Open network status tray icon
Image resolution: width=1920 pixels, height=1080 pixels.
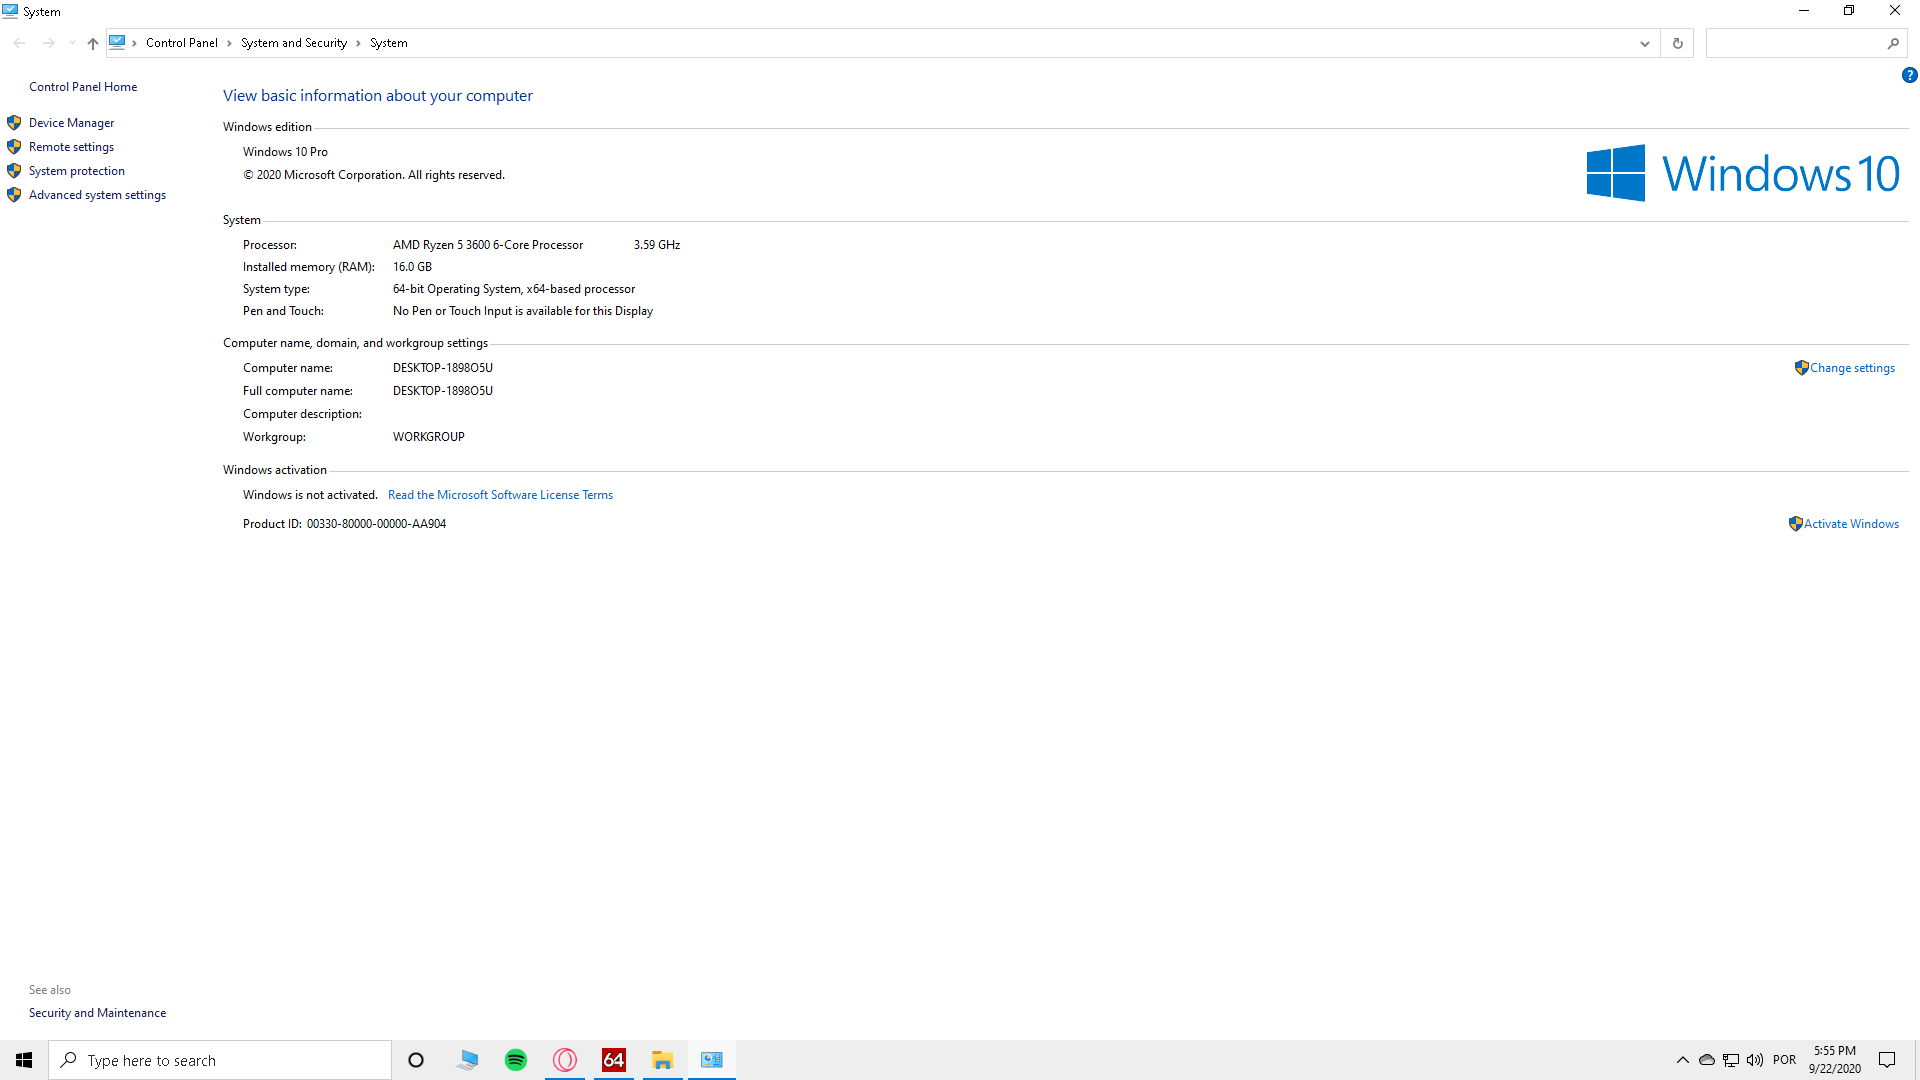tap(1731, 1060)
